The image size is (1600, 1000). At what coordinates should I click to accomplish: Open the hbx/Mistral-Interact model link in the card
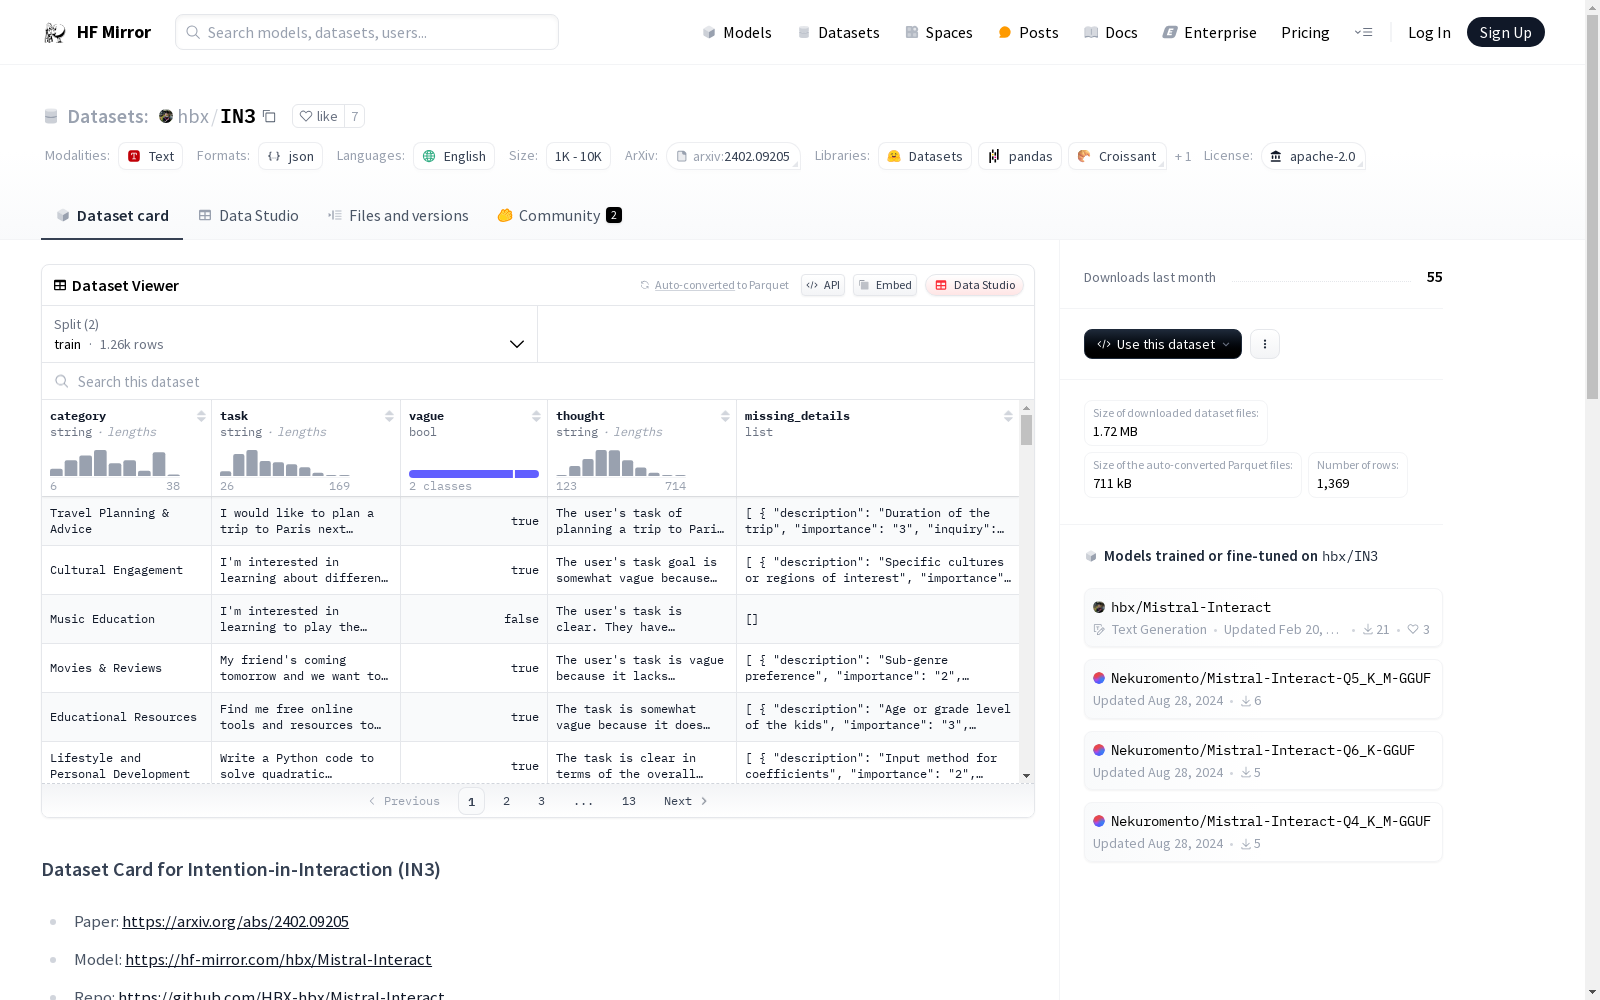click(278, 960)
